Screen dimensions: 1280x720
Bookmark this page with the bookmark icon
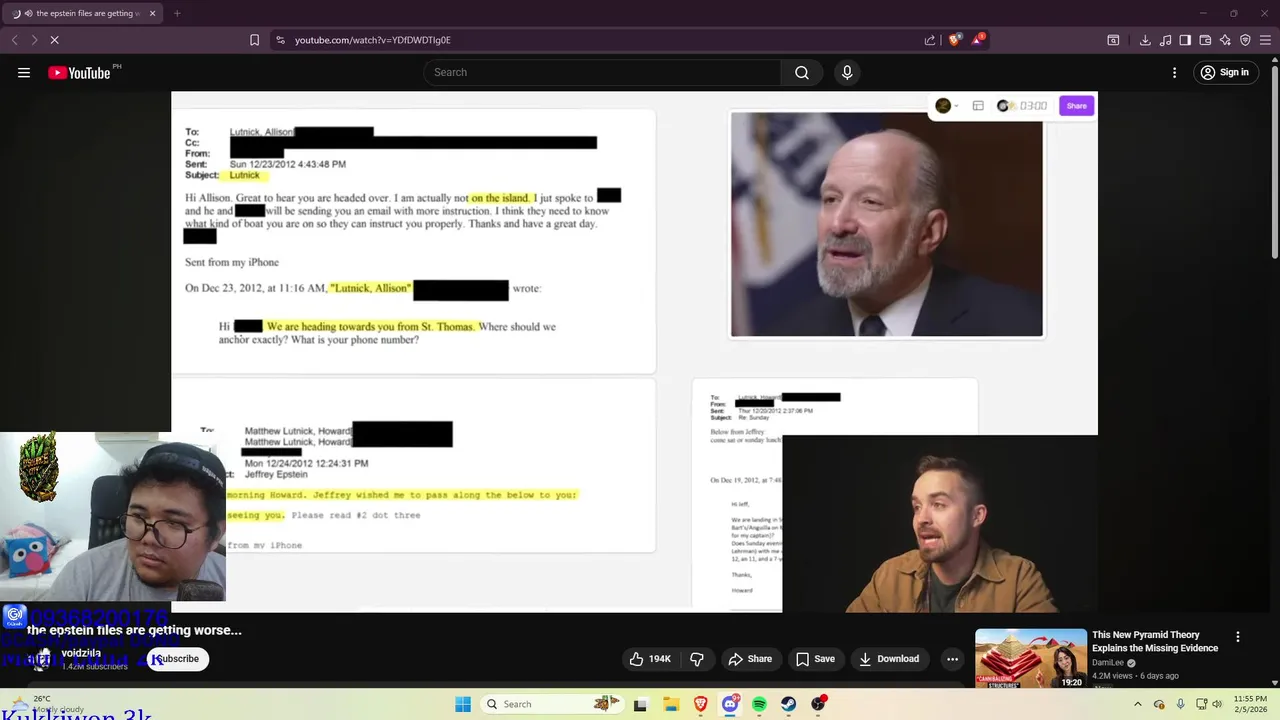[x=254, y=40]
